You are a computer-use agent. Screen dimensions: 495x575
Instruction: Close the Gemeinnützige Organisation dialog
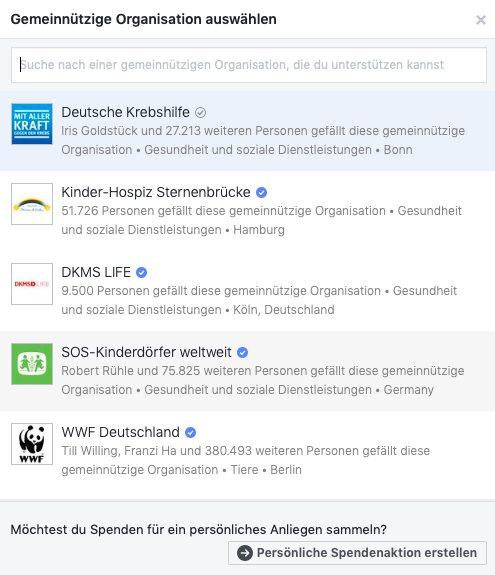coord(481,20)
